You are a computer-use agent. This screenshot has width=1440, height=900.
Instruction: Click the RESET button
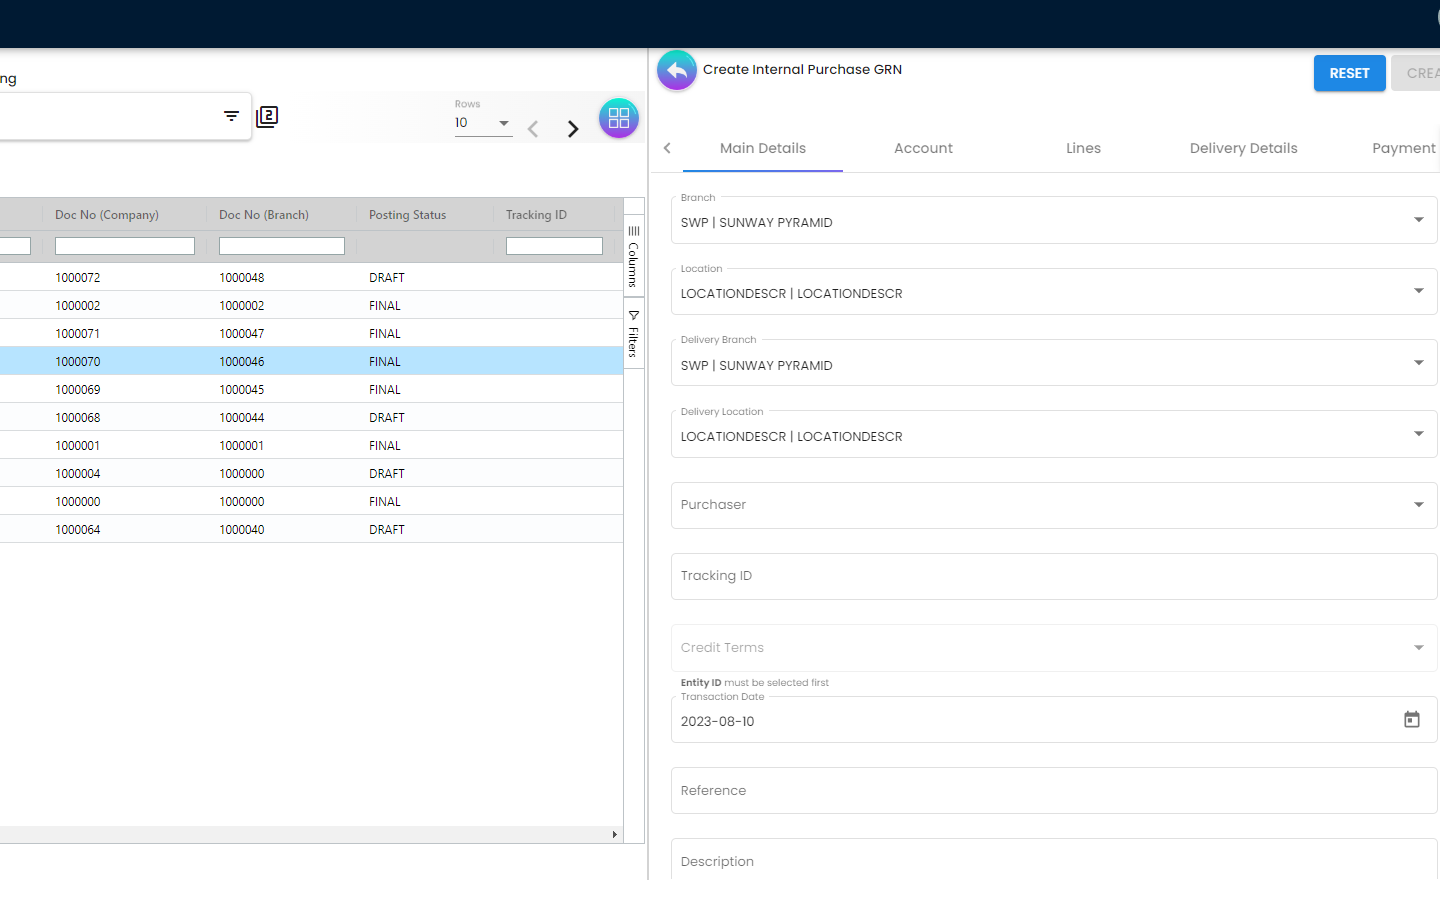click(1349, 73)
